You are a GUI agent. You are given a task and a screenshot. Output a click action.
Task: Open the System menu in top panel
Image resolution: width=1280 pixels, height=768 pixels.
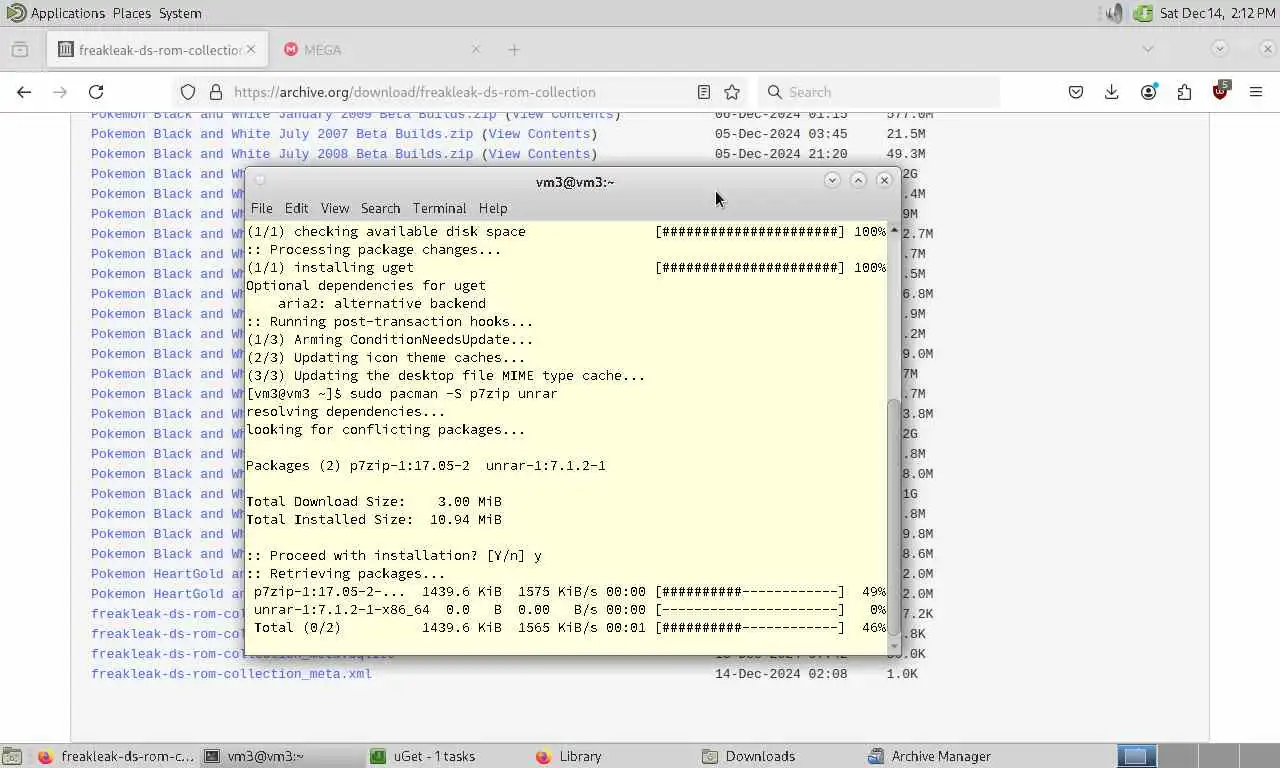coord(180,13)
